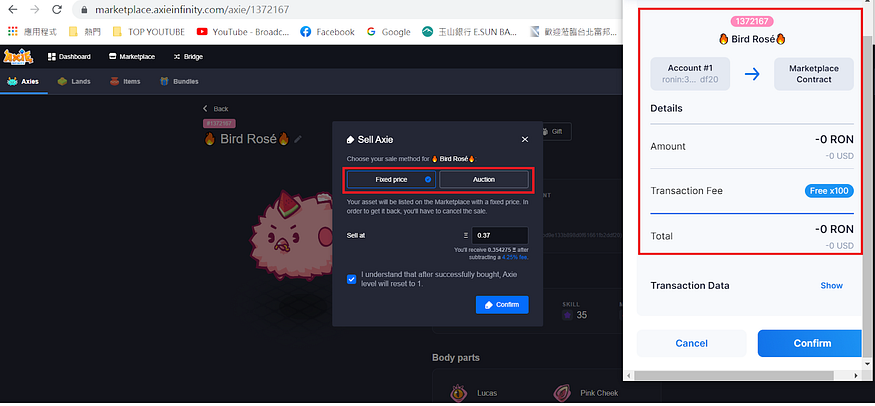Open the 玉山銀行 E.SUN bookmark
Image resolution: width=875 pixels, height=406 pixels.
point(470,32)
